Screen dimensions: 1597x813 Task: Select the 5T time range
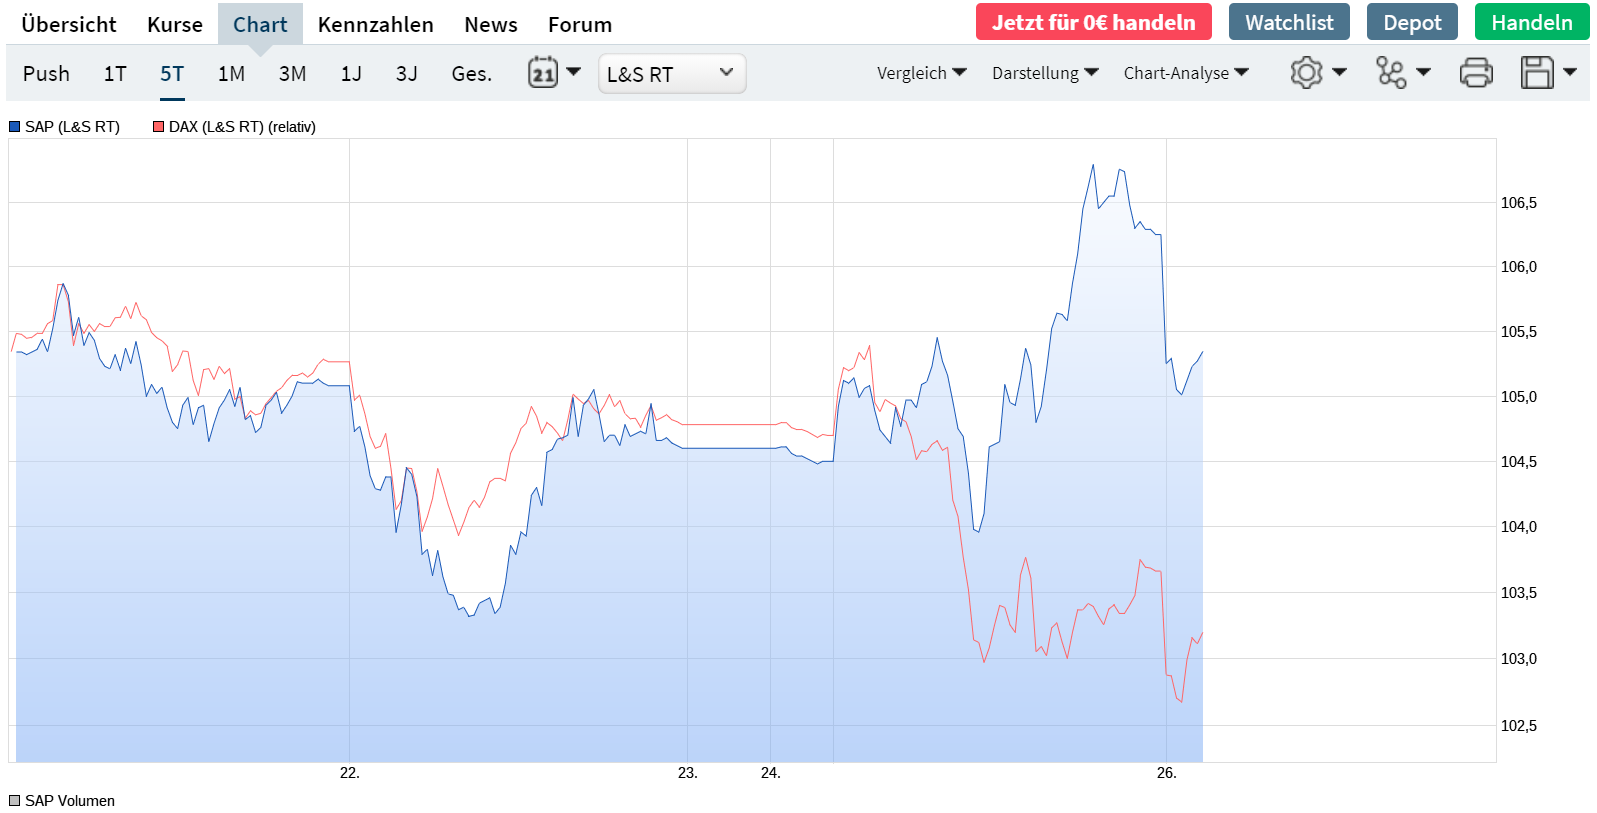[x=172, y=74]
